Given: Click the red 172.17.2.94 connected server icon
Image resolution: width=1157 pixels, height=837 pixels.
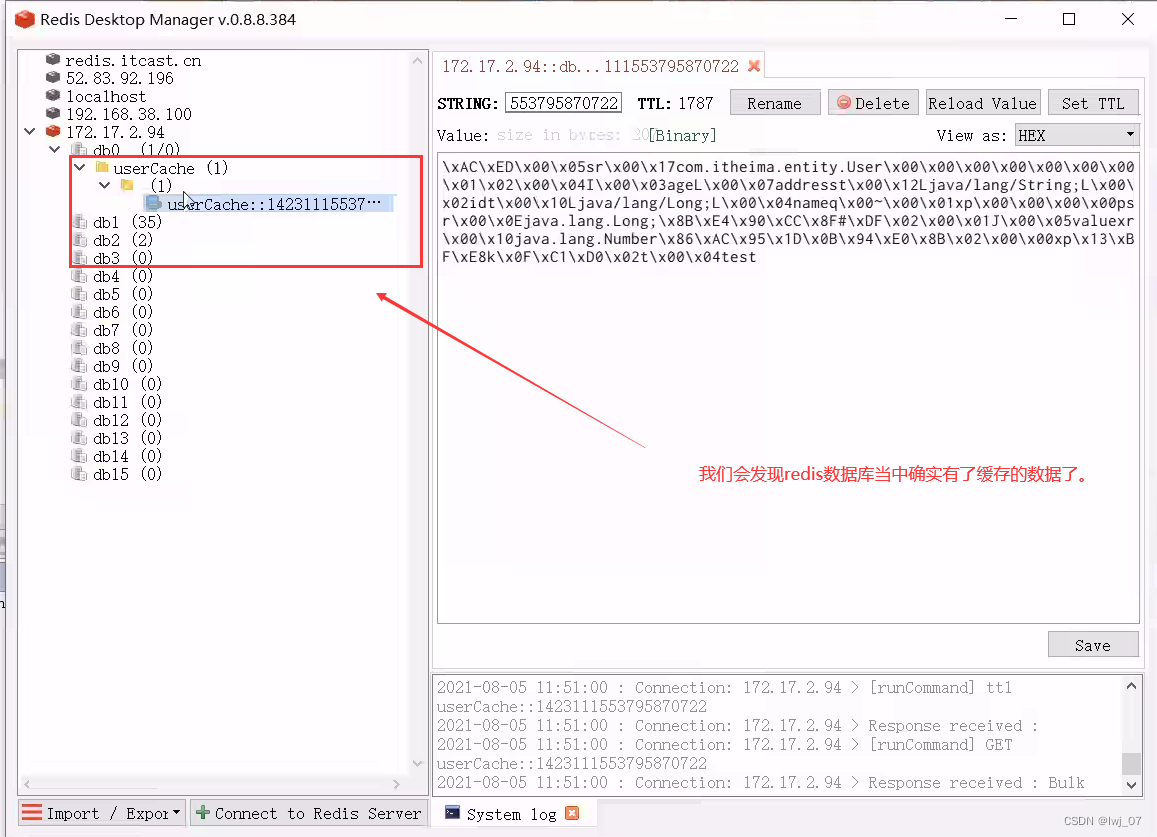Looking at the screenshot, I should pyautogui.click(x=52, y=131).
